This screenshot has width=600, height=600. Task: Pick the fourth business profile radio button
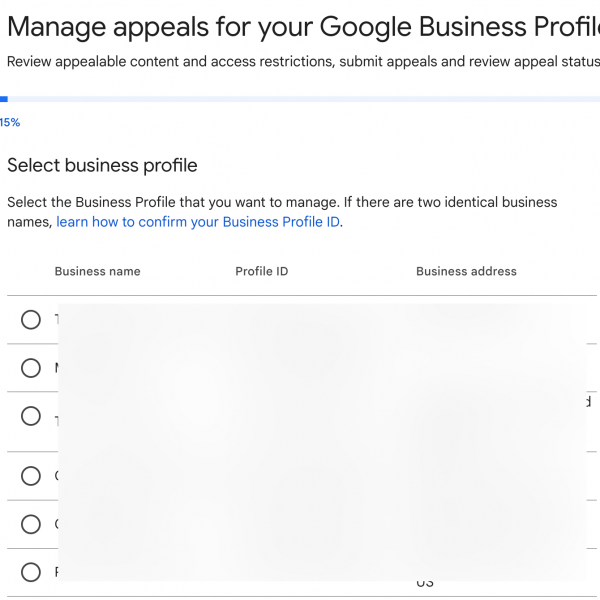click(31, 476)
